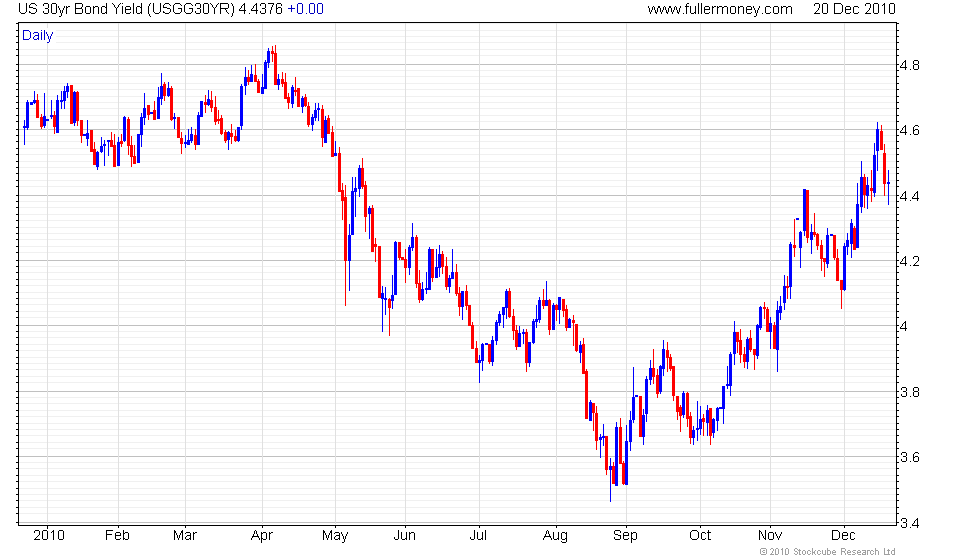Viewport: 980px width, 560px height.
Task: Select the 'Nov' x-axis label
Action: 770,536
